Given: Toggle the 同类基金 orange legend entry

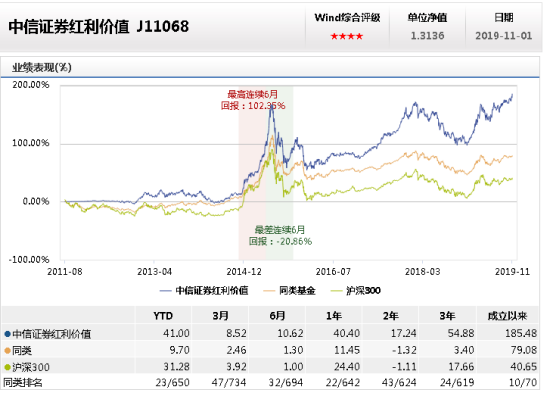Looking at the screenshot, I should [x=289, y=291].
